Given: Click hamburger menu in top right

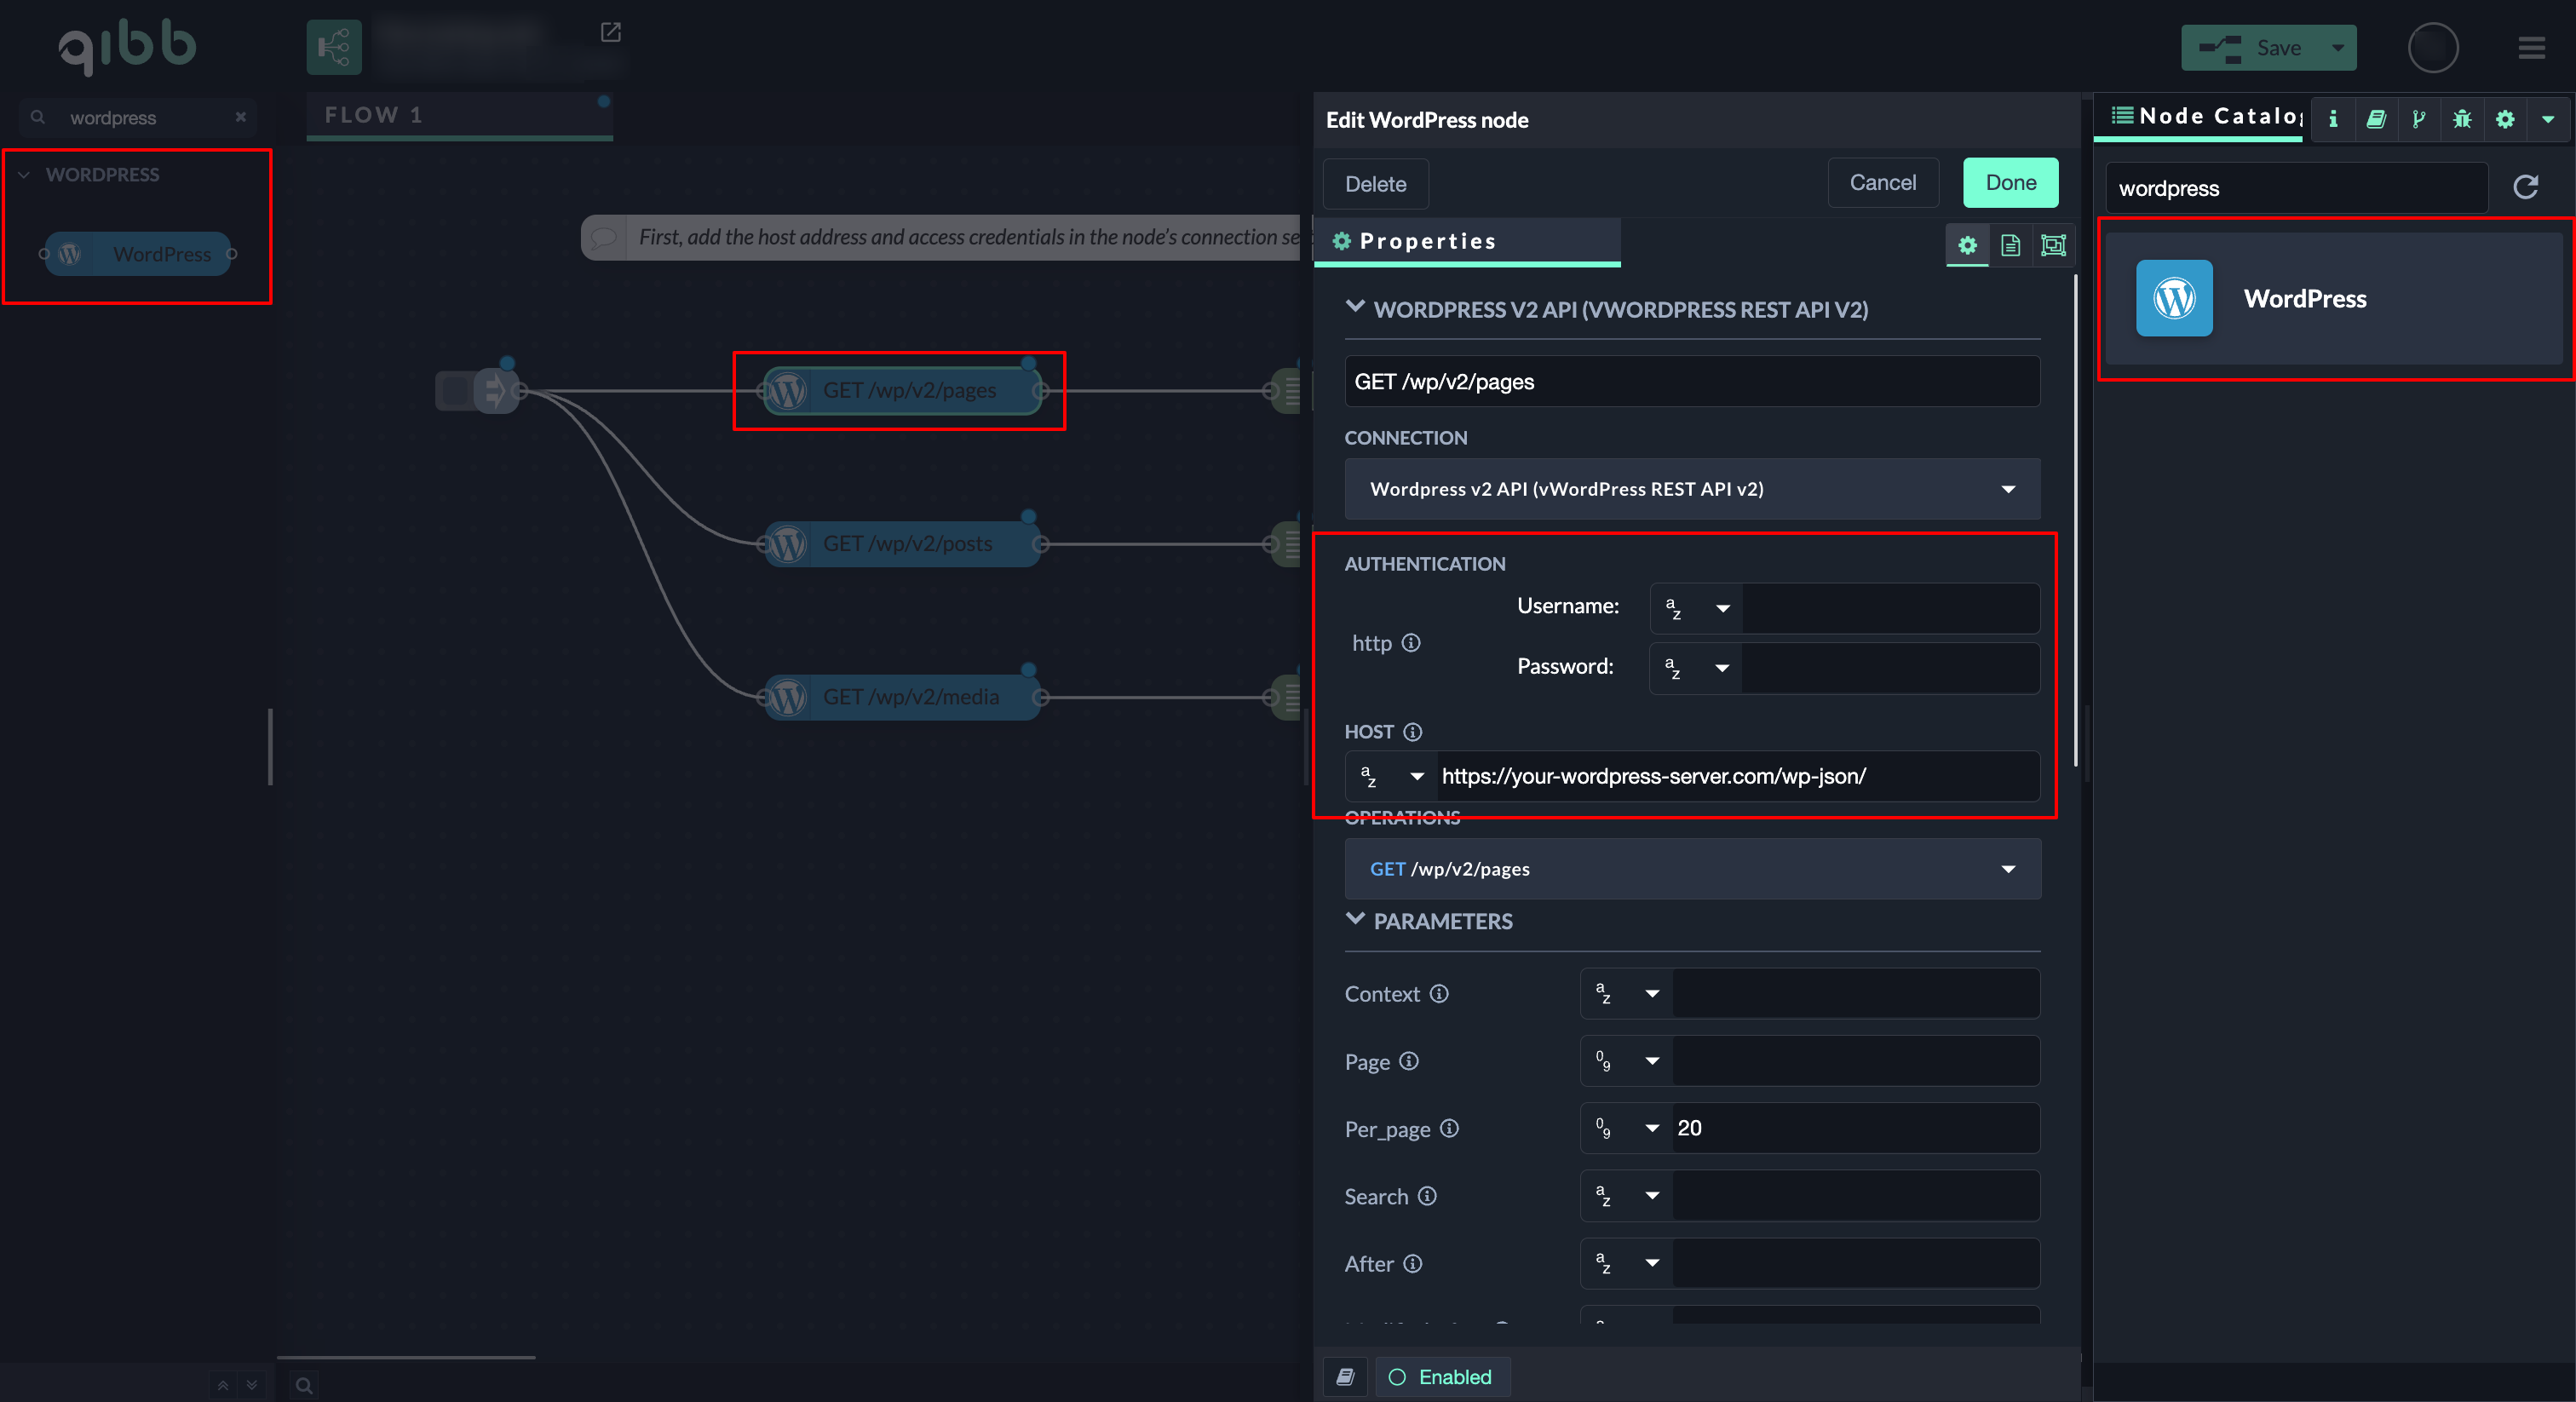Looking at the screenshot, I should (x=2531, y=48).
